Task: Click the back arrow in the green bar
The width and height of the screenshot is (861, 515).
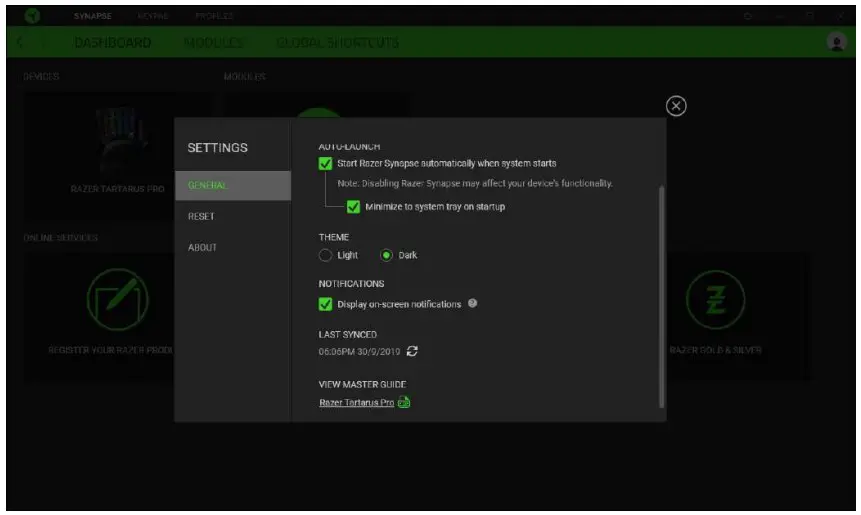Action: pyautogui.click(x=20, y=42)
